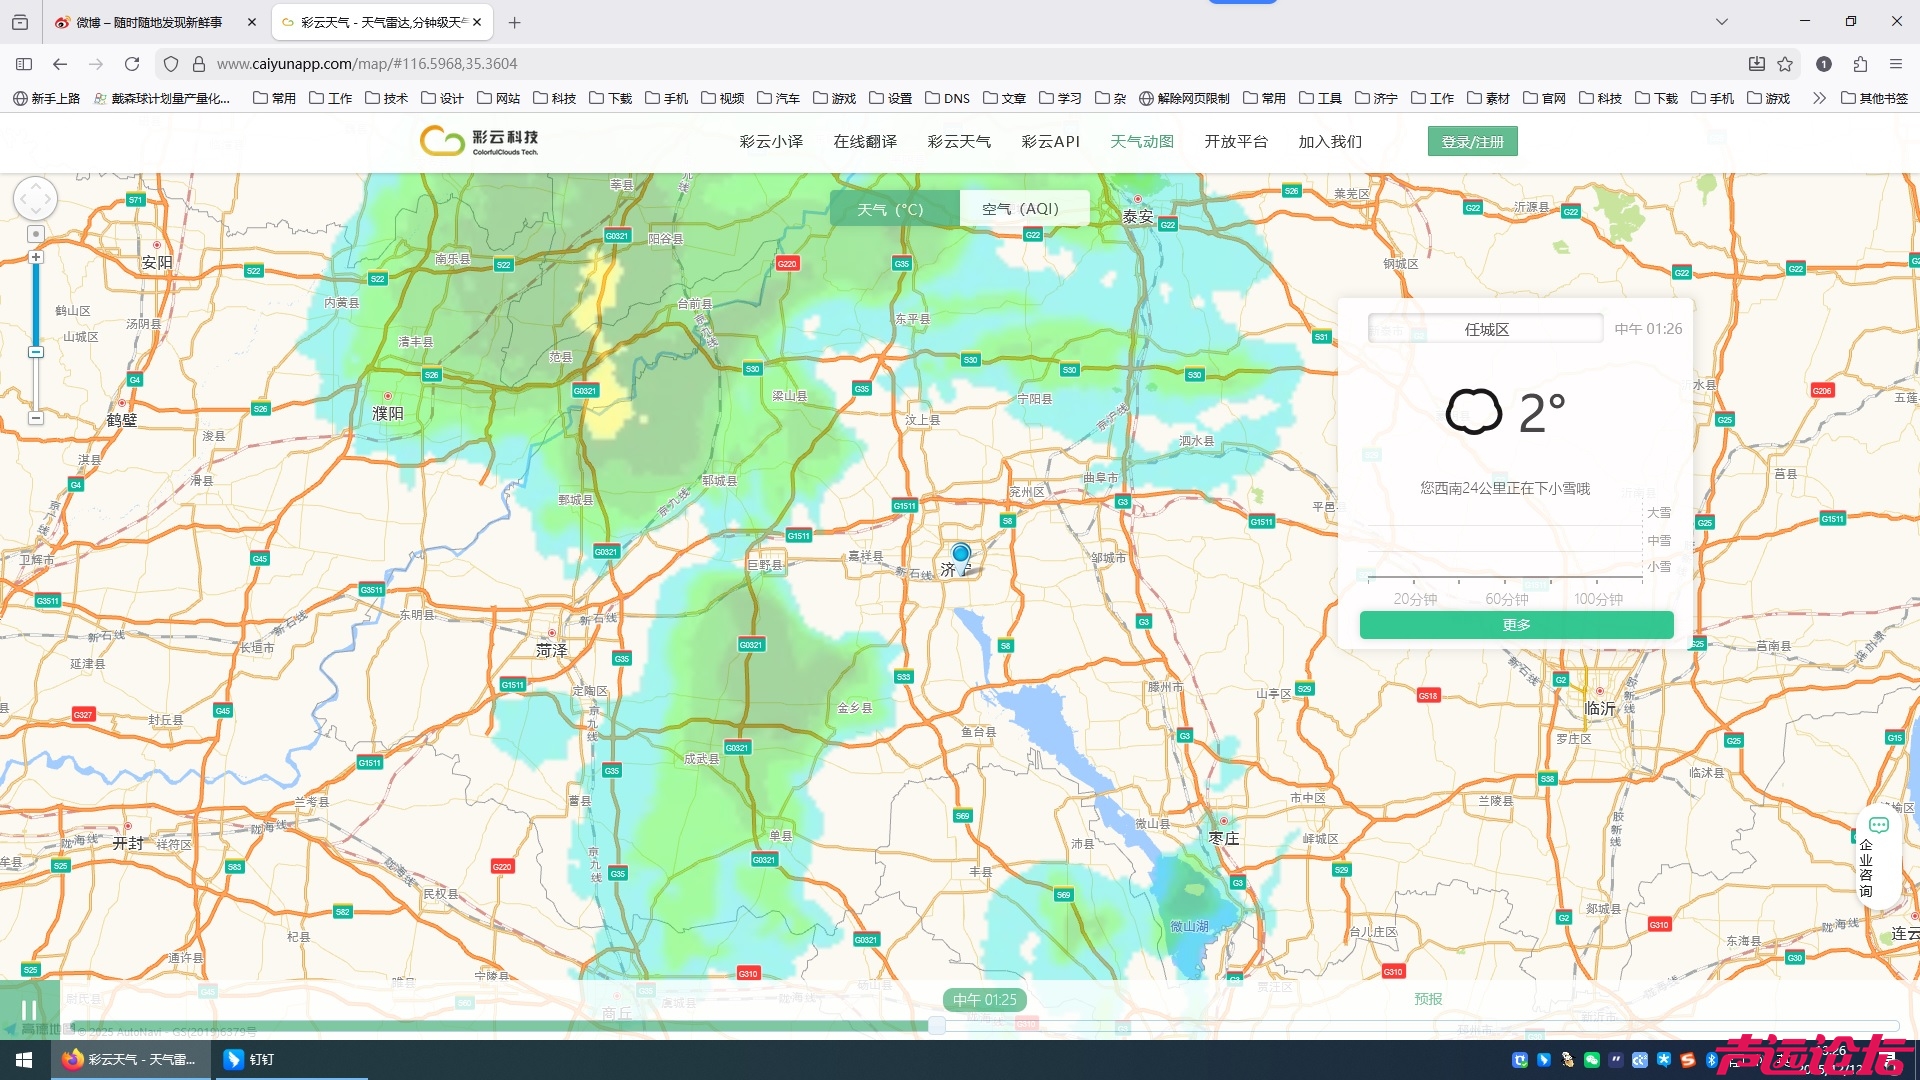Pause the radar animation playback
Screen dimensions: 1920x1080
(29, 1010)
